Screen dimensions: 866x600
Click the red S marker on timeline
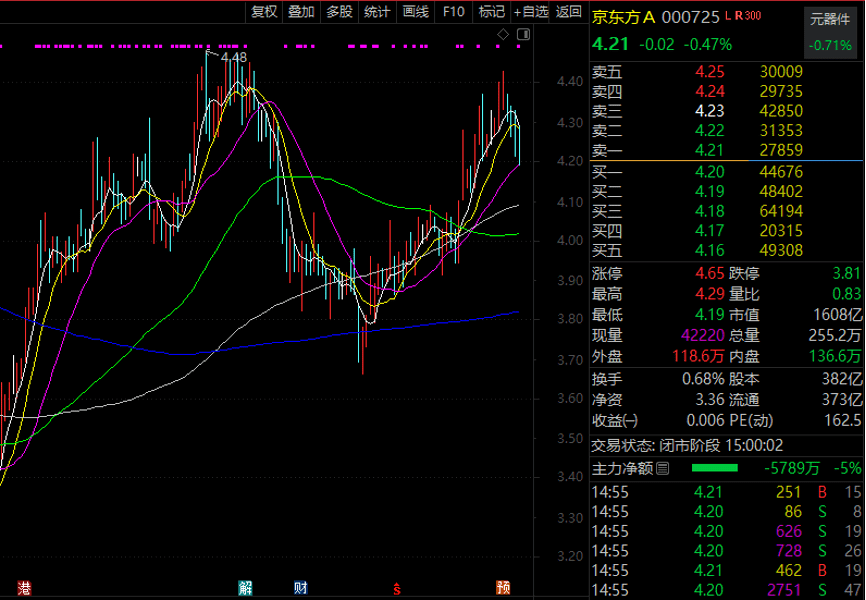point(397,586)
